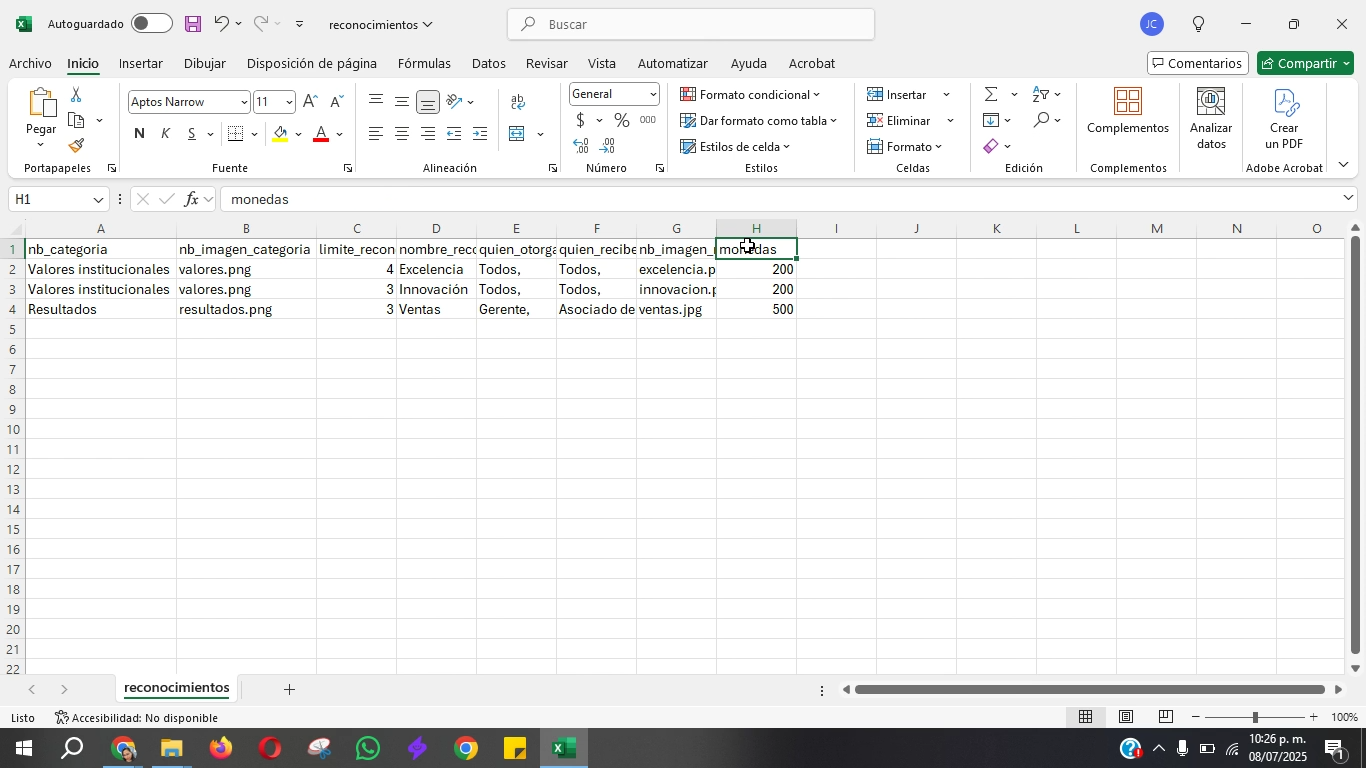This screenshot has width=1366, height=768.
Task: Apply the yellow fill color bucket
Action: tap(280, 134)
